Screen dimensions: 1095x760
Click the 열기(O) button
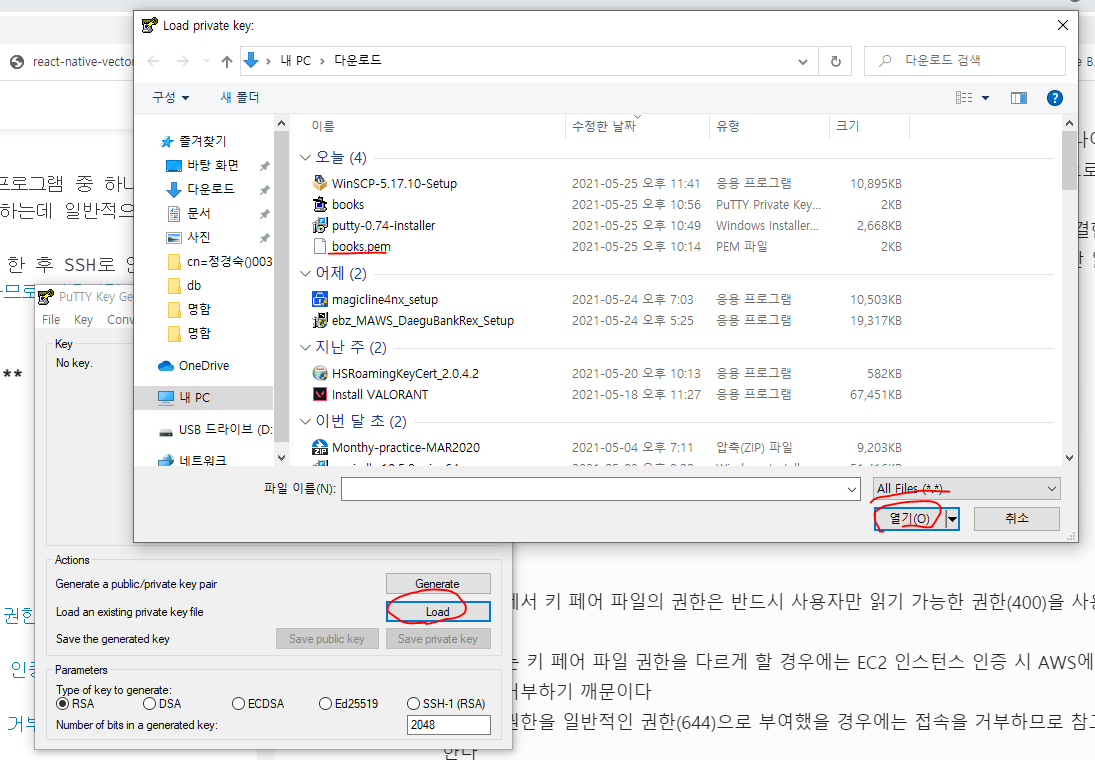(910, 518)
